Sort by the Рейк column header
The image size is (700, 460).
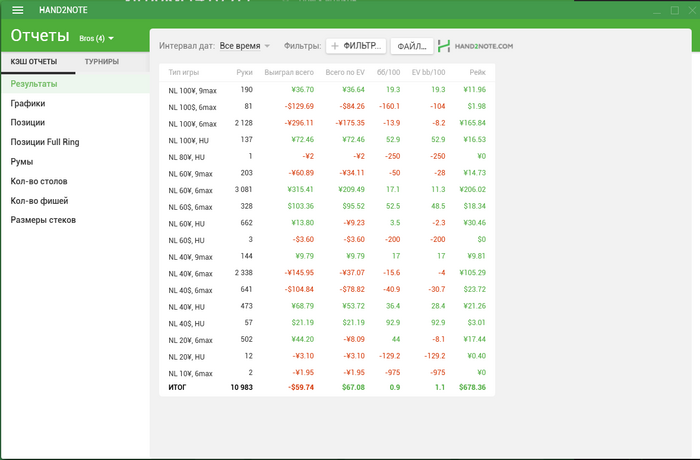click(x=477, y=72)
